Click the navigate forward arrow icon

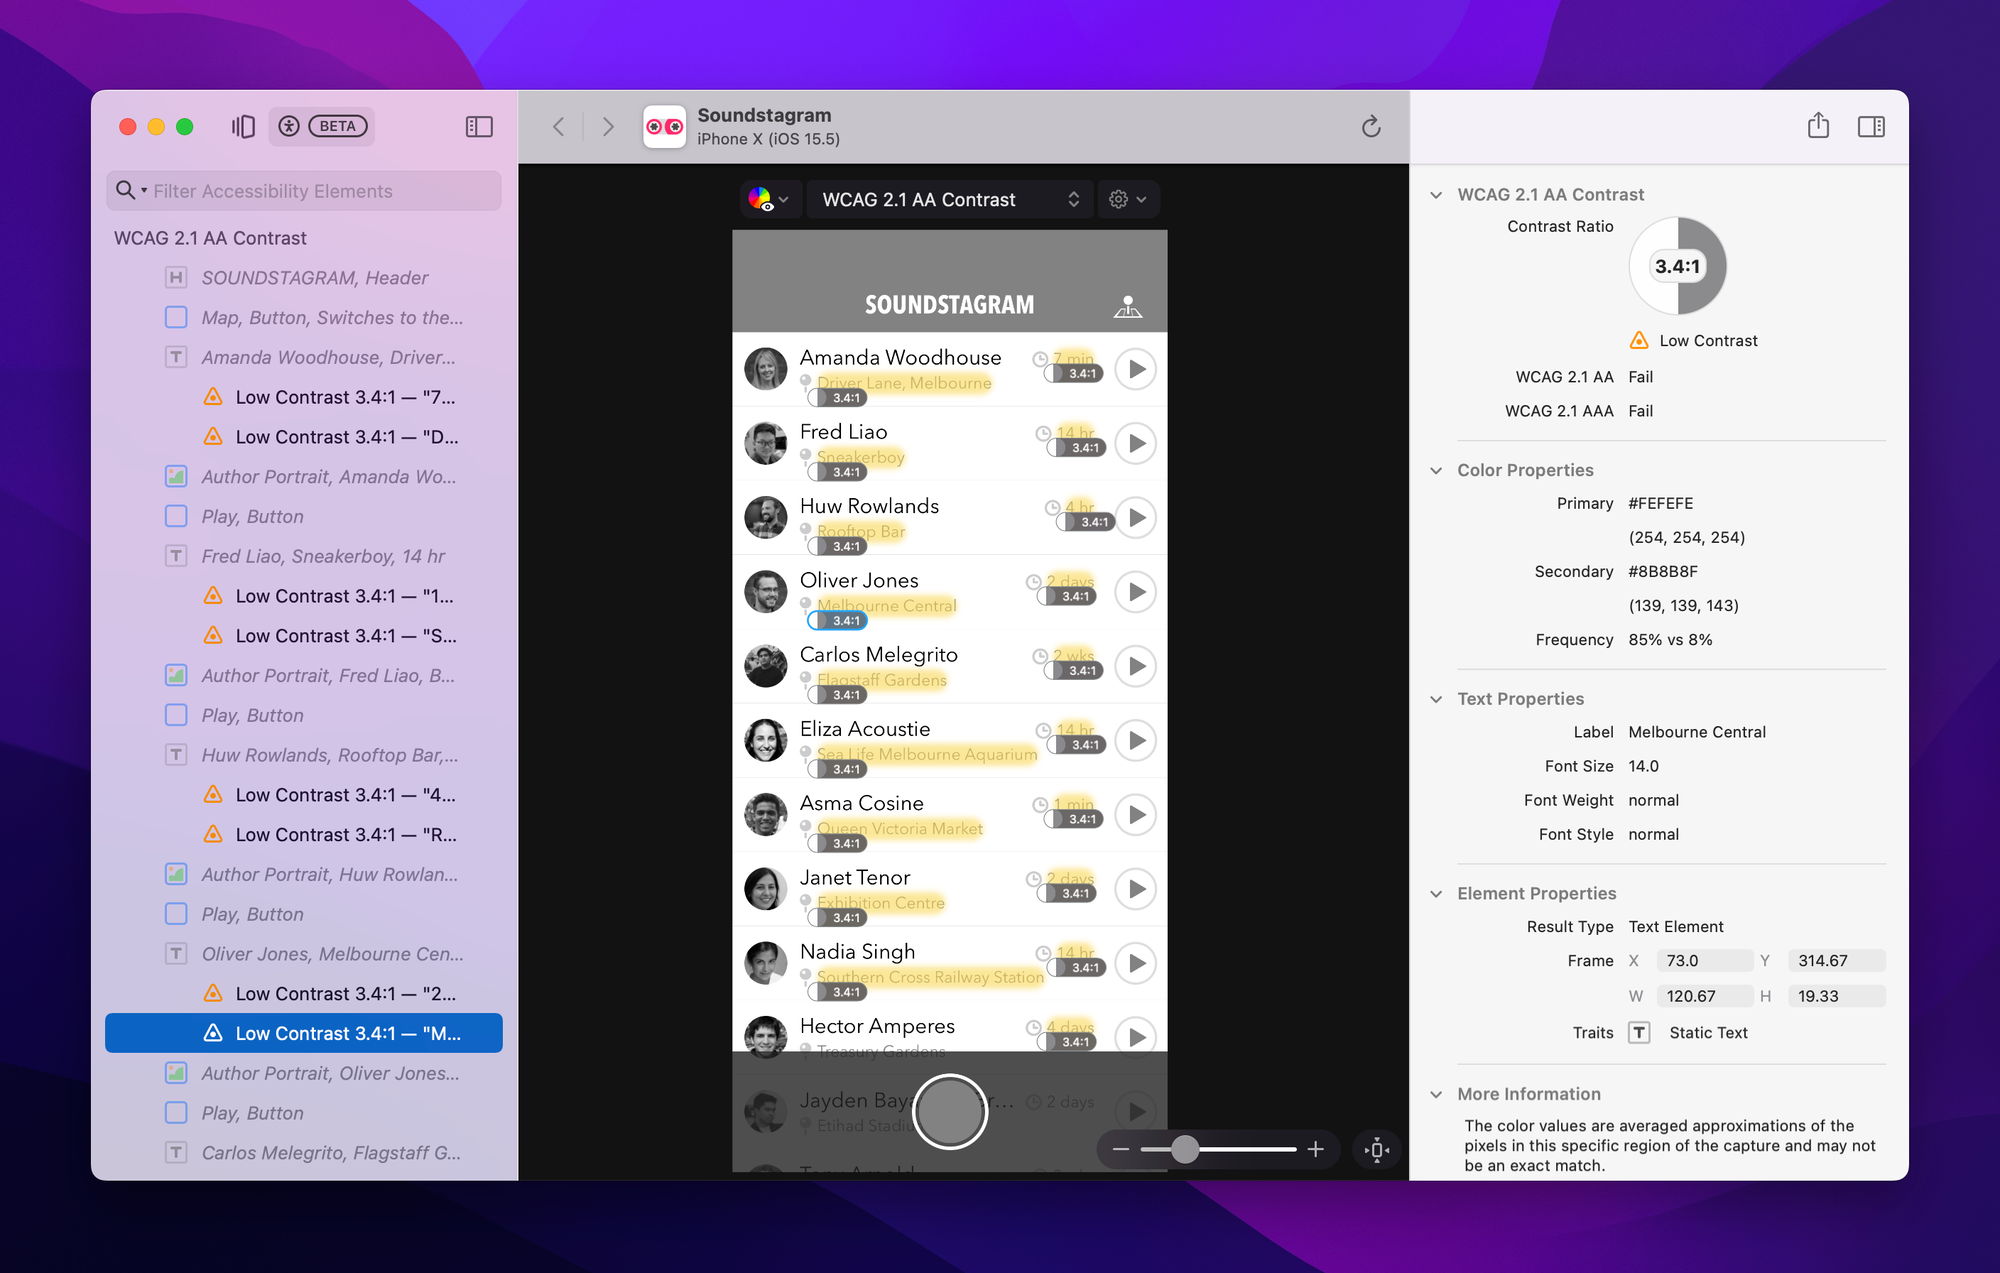tap(608, 127)
